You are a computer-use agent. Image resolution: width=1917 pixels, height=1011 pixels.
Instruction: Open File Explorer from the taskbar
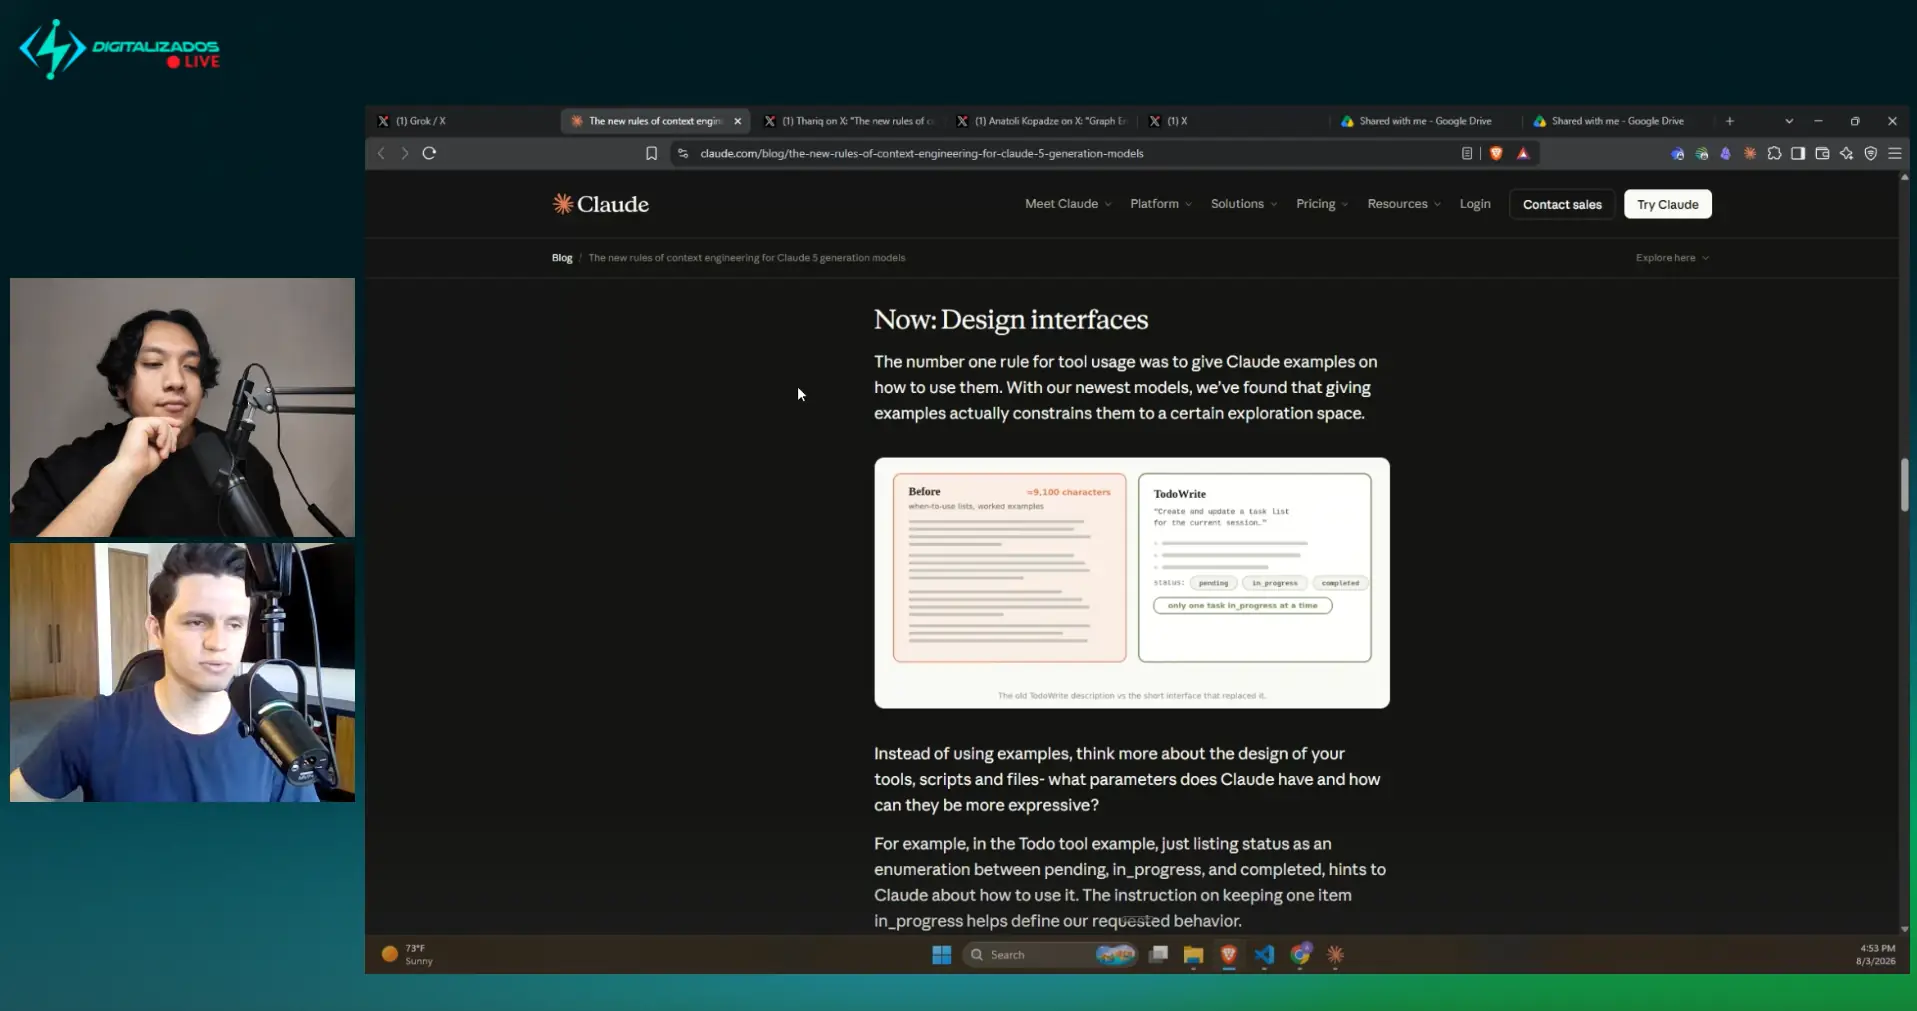tap(1193, 955)
